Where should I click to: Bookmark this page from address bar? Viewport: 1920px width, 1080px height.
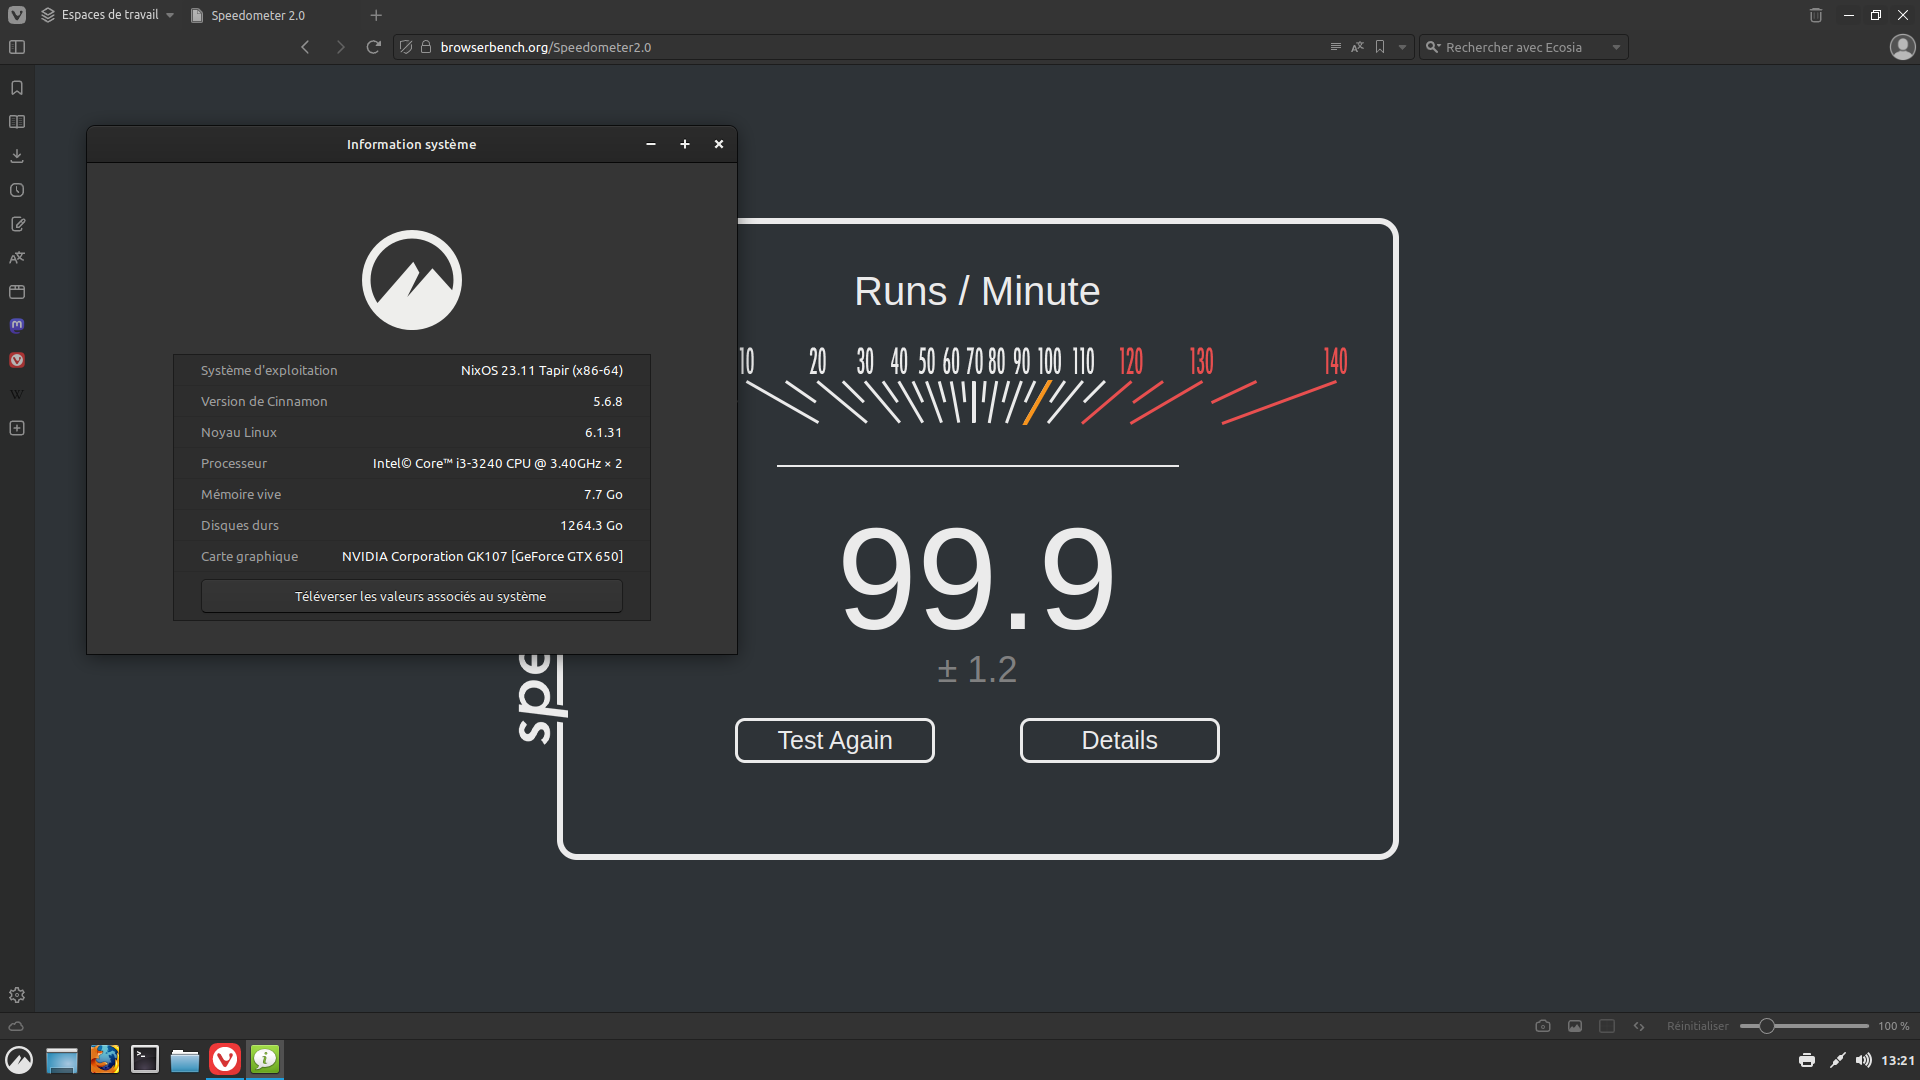coord(1380,47)
